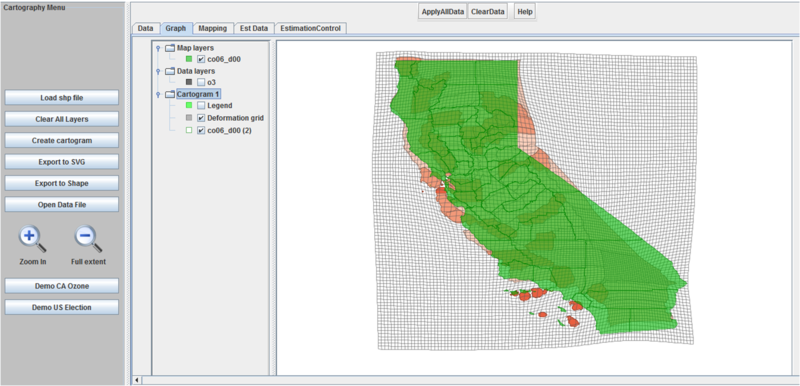Image resolution: width=800 pixels, height=386 pixels.
Task: Switch to the EstimationControl tab
Action: coord(311,29)
